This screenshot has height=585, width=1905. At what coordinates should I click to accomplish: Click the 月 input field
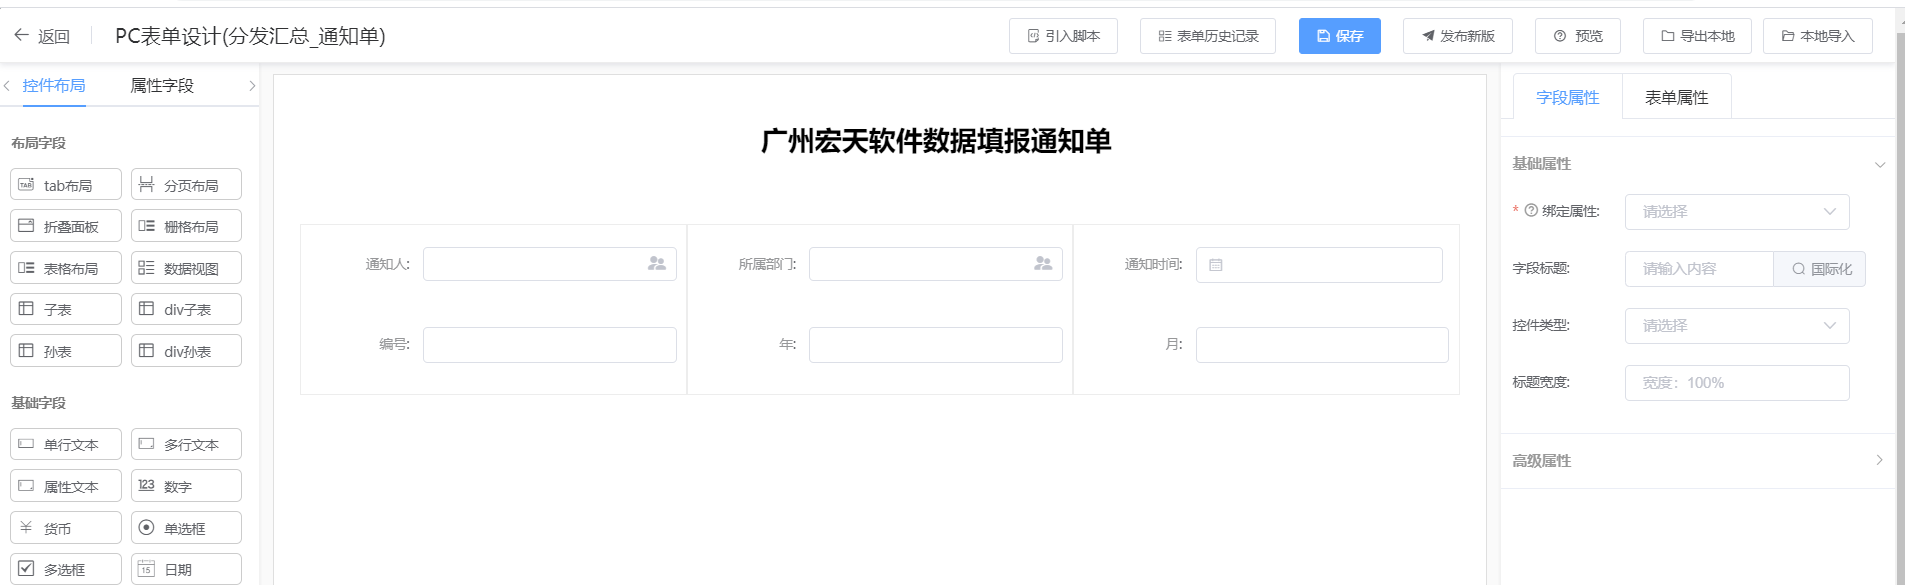[1322, 345]
